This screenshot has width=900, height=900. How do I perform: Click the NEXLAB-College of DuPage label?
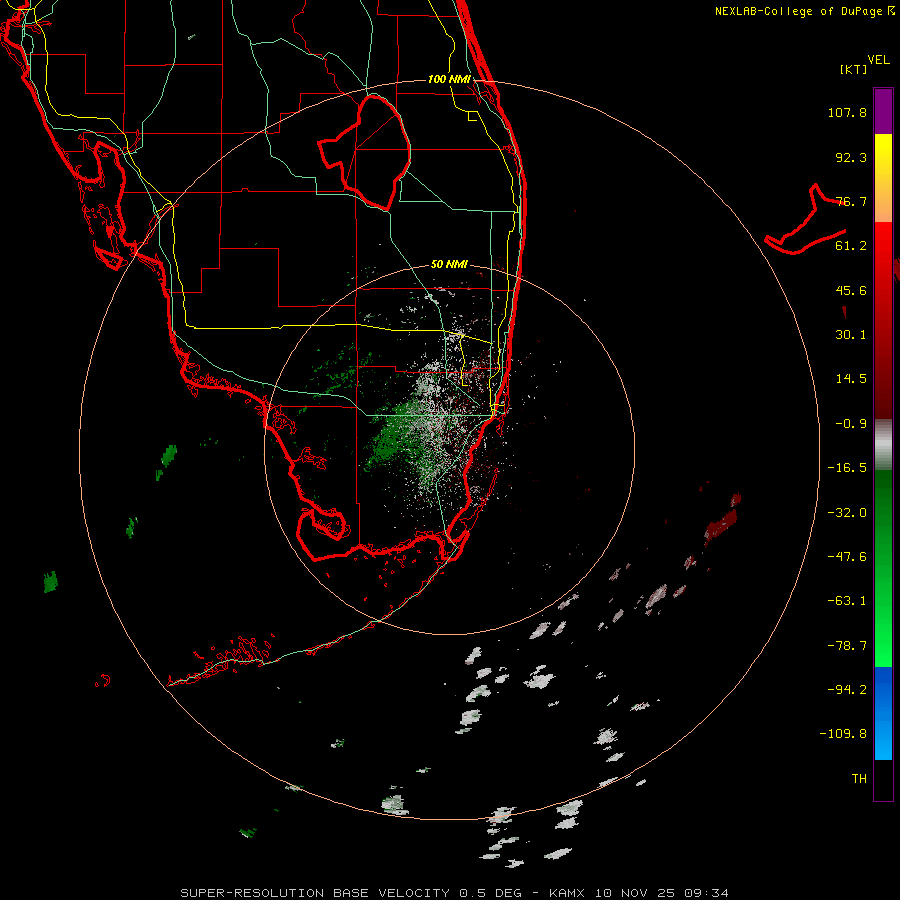click(804, 11)
